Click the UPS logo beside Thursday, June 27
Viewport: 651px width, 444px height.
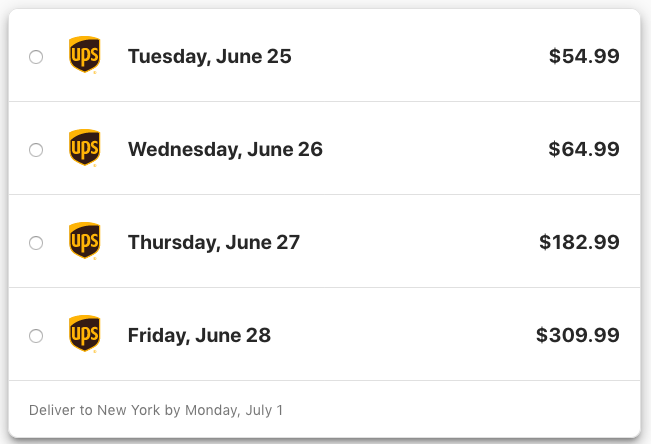click(84, 242)
